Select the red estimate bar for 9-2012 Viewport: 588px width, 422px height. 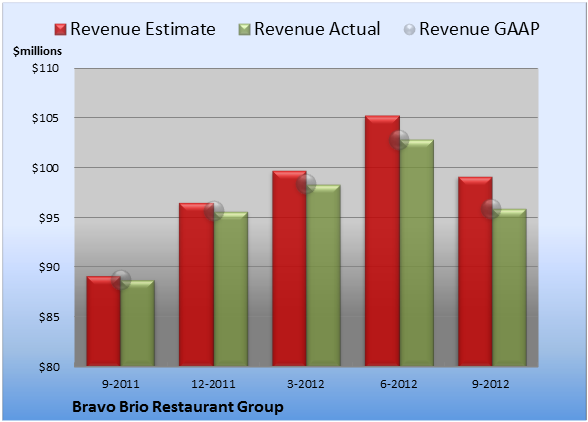[475, 272]
